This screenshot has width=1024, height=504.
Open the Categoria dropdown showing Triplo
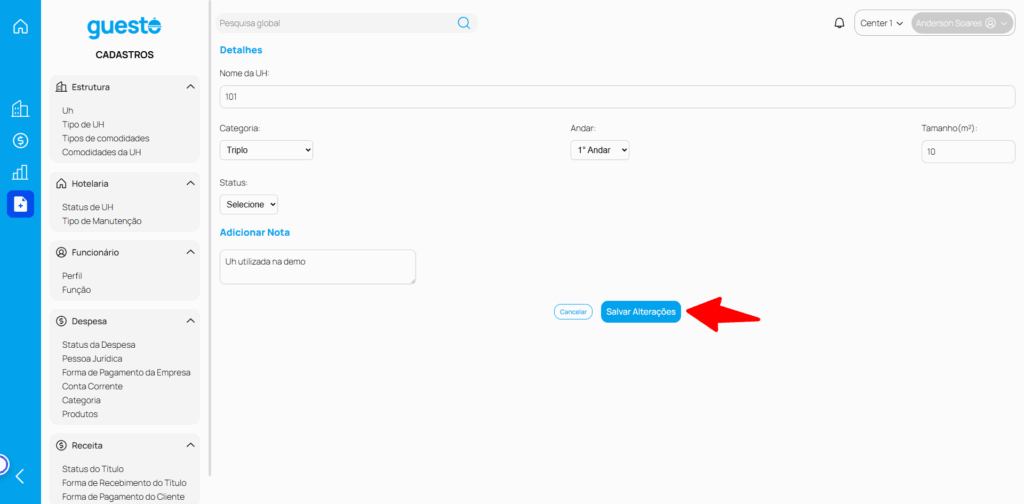point(266,150)
